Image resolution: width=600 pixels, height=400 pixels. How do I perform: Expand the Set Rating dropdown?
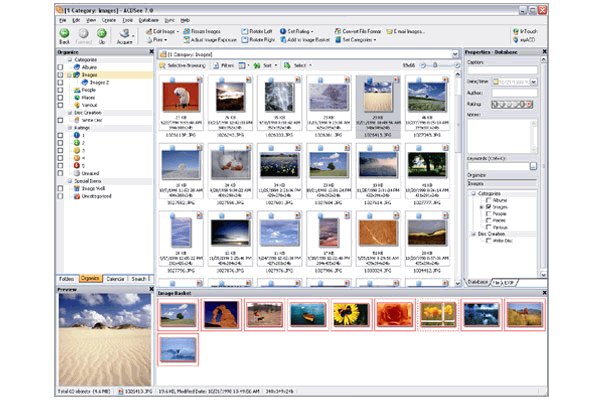(x=313, y=31)
